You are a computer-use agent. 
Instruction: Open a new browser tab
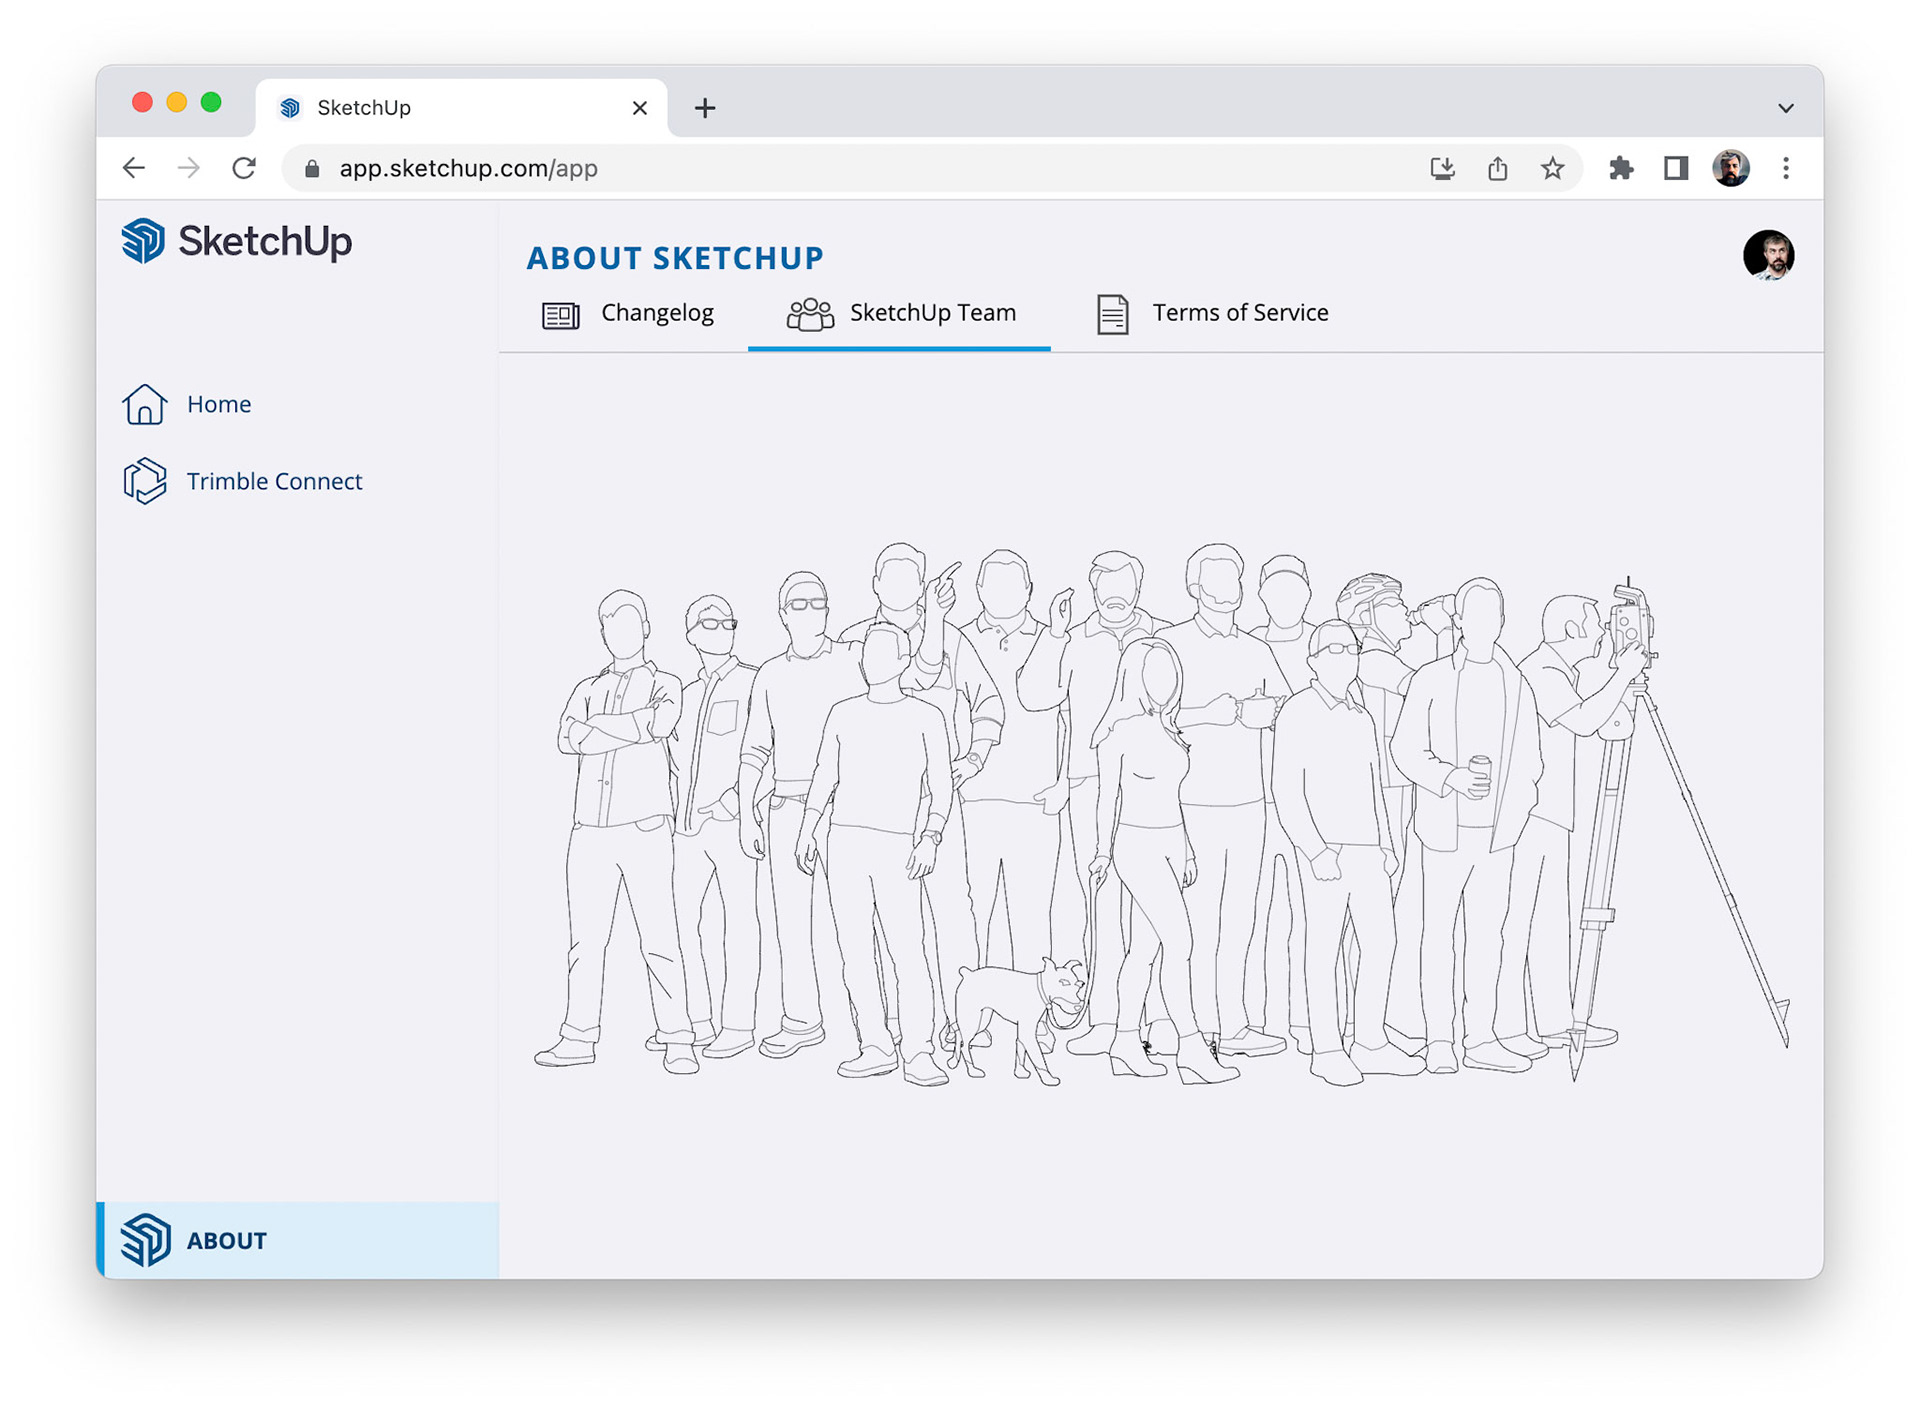pyautogui.click(x=705, y=108)
